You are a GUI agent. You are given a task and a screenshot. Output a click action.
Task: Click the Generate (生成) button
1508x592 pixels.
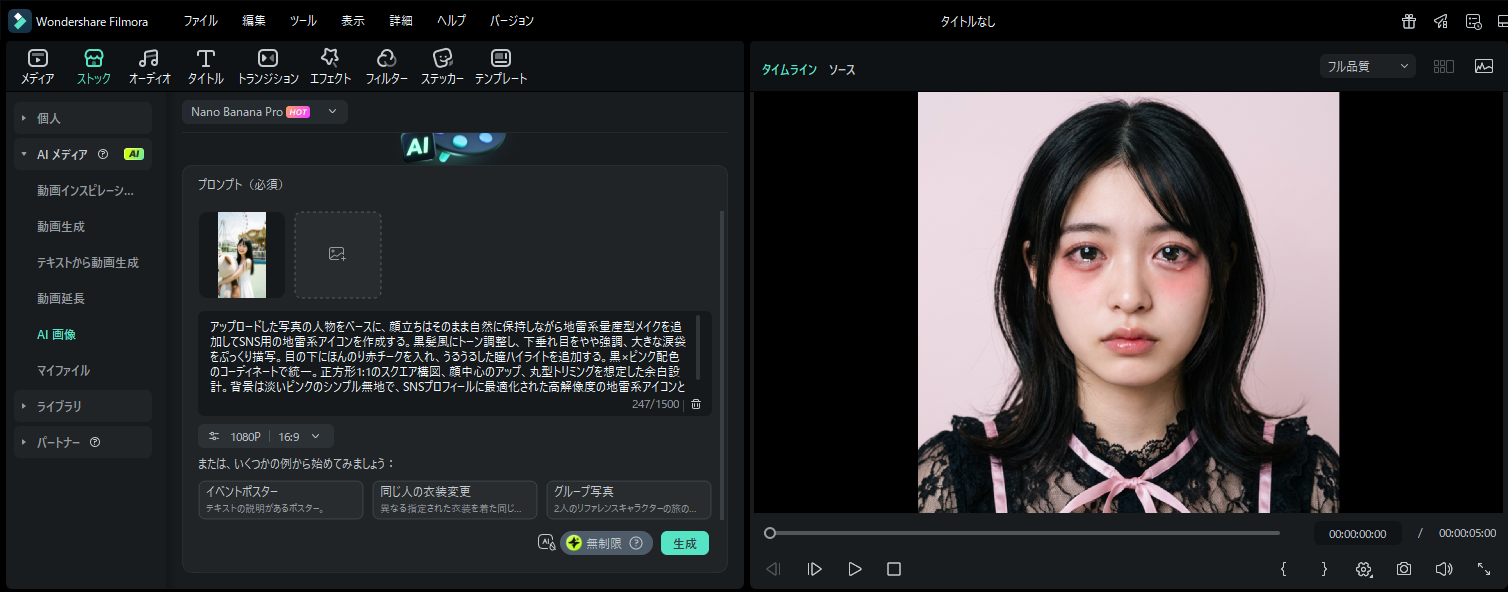tap(684, 543)
